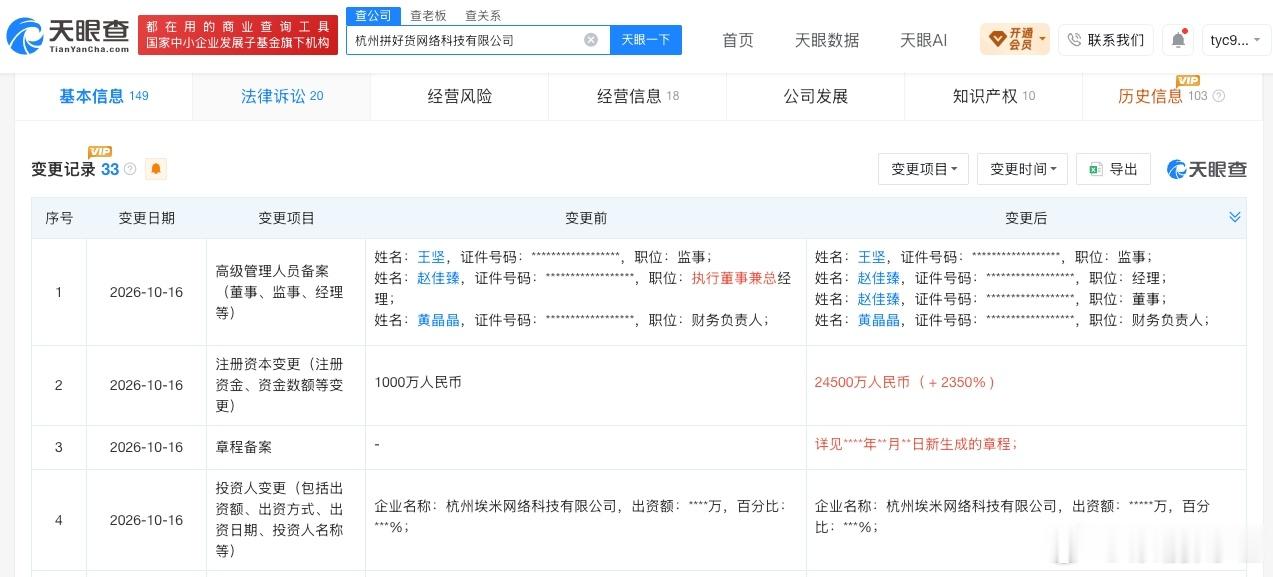Open TianYanCha brand logo beside 导出
The height and width of the screenshot is (577, 1273).
(1207, 169)
